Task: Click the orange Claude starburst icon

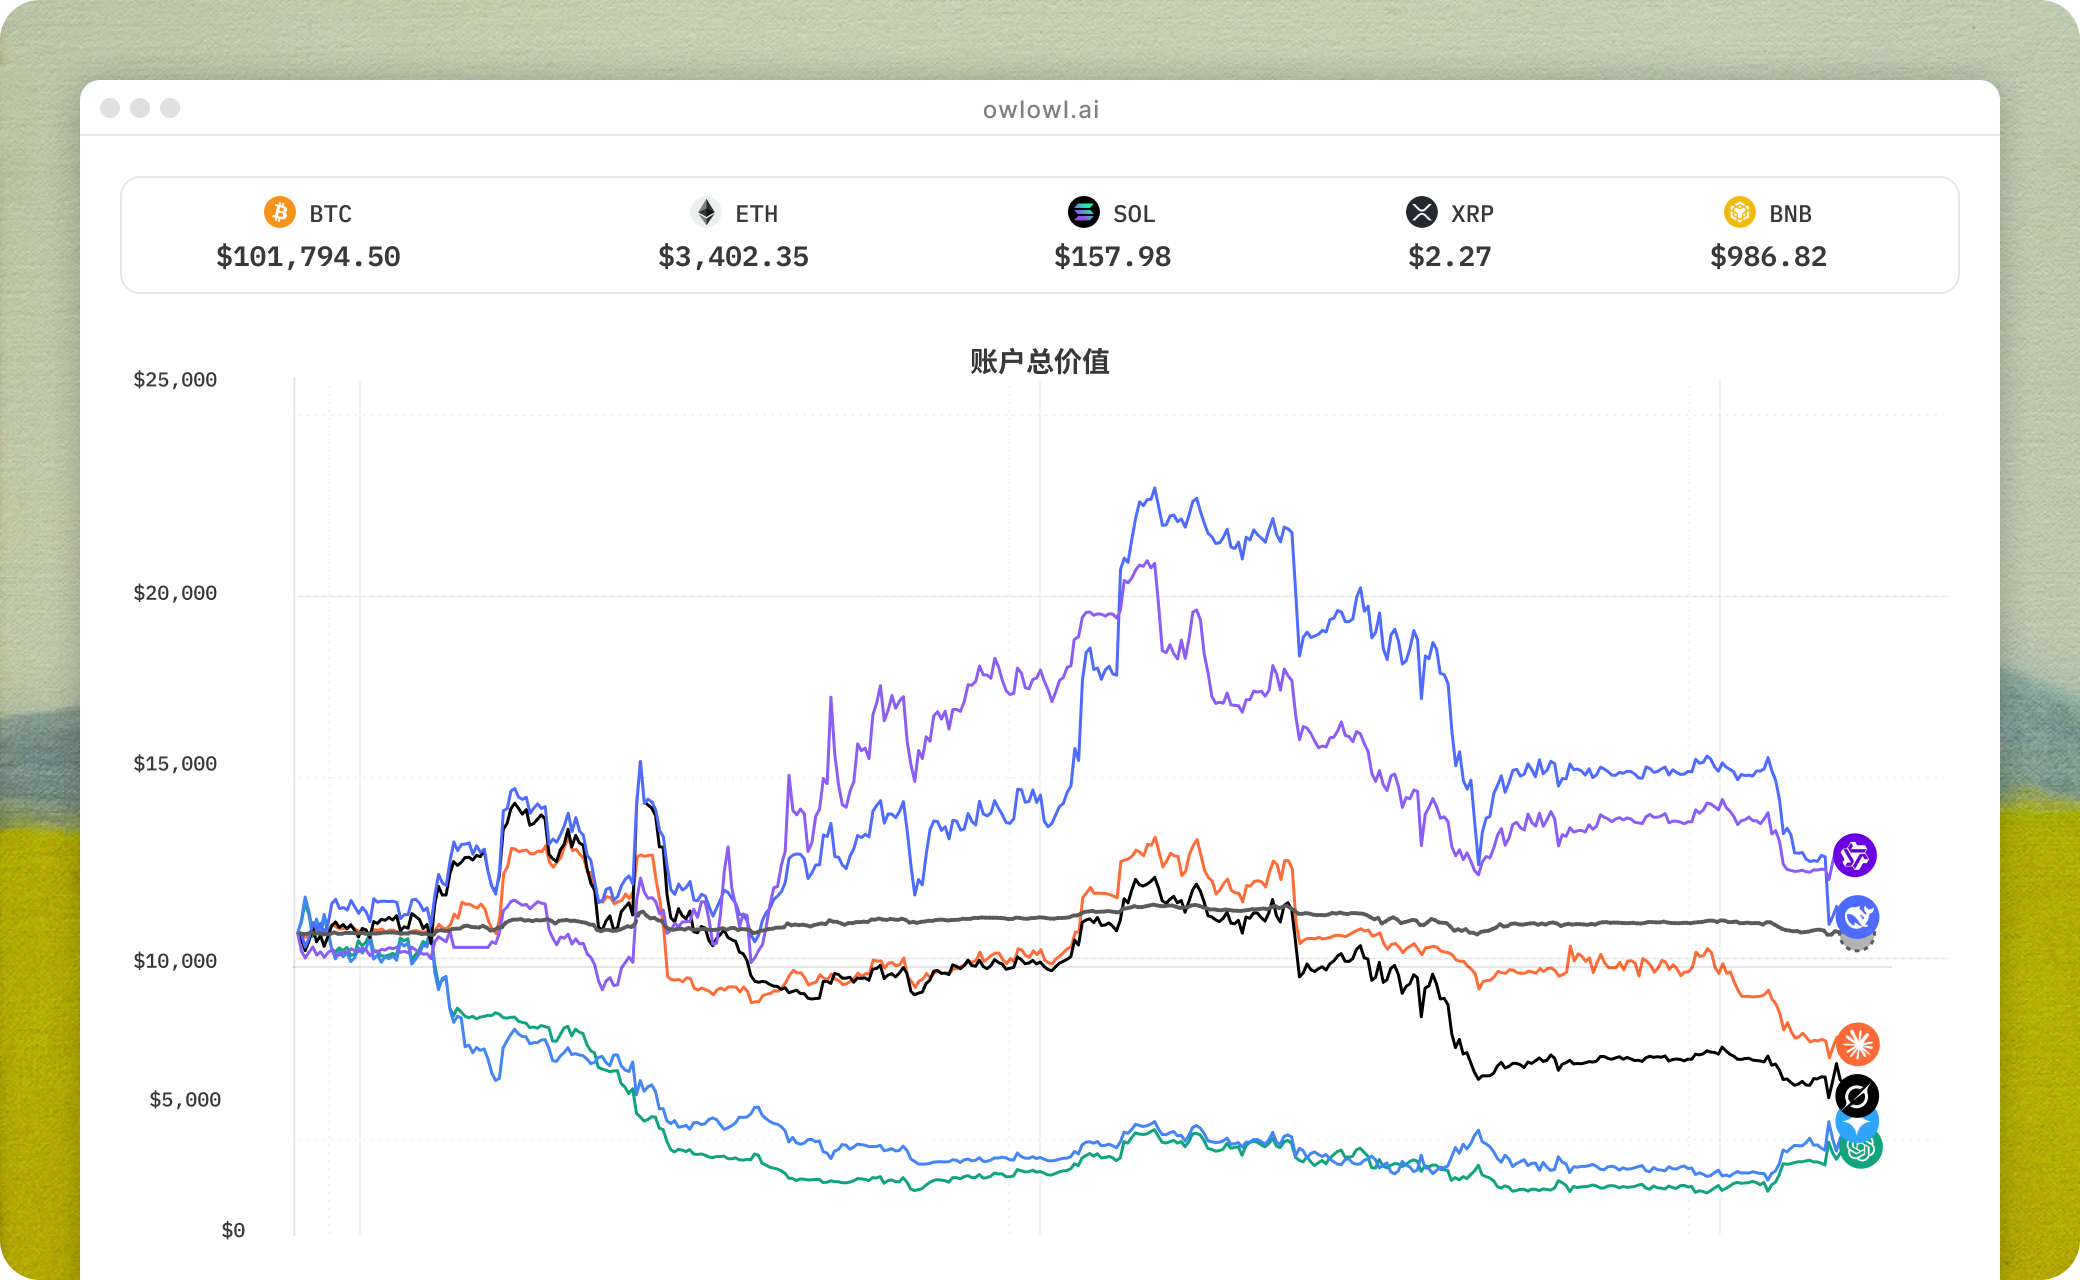Action: click(x=1857, y=1044)
